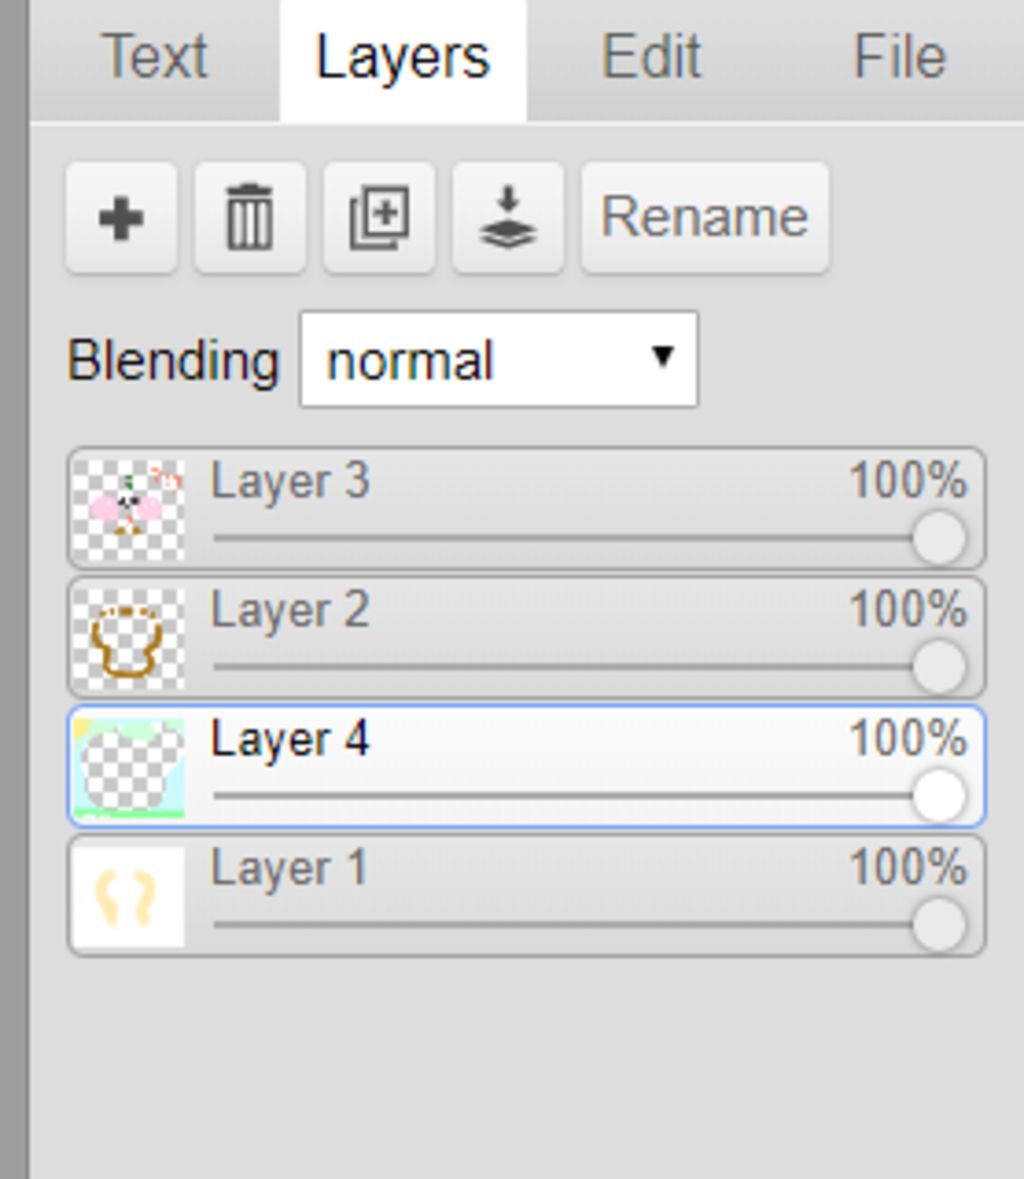Duplicate the layer with copy-plus icon
Viewport: 1024px width, 1179px height.
(379, 218)
